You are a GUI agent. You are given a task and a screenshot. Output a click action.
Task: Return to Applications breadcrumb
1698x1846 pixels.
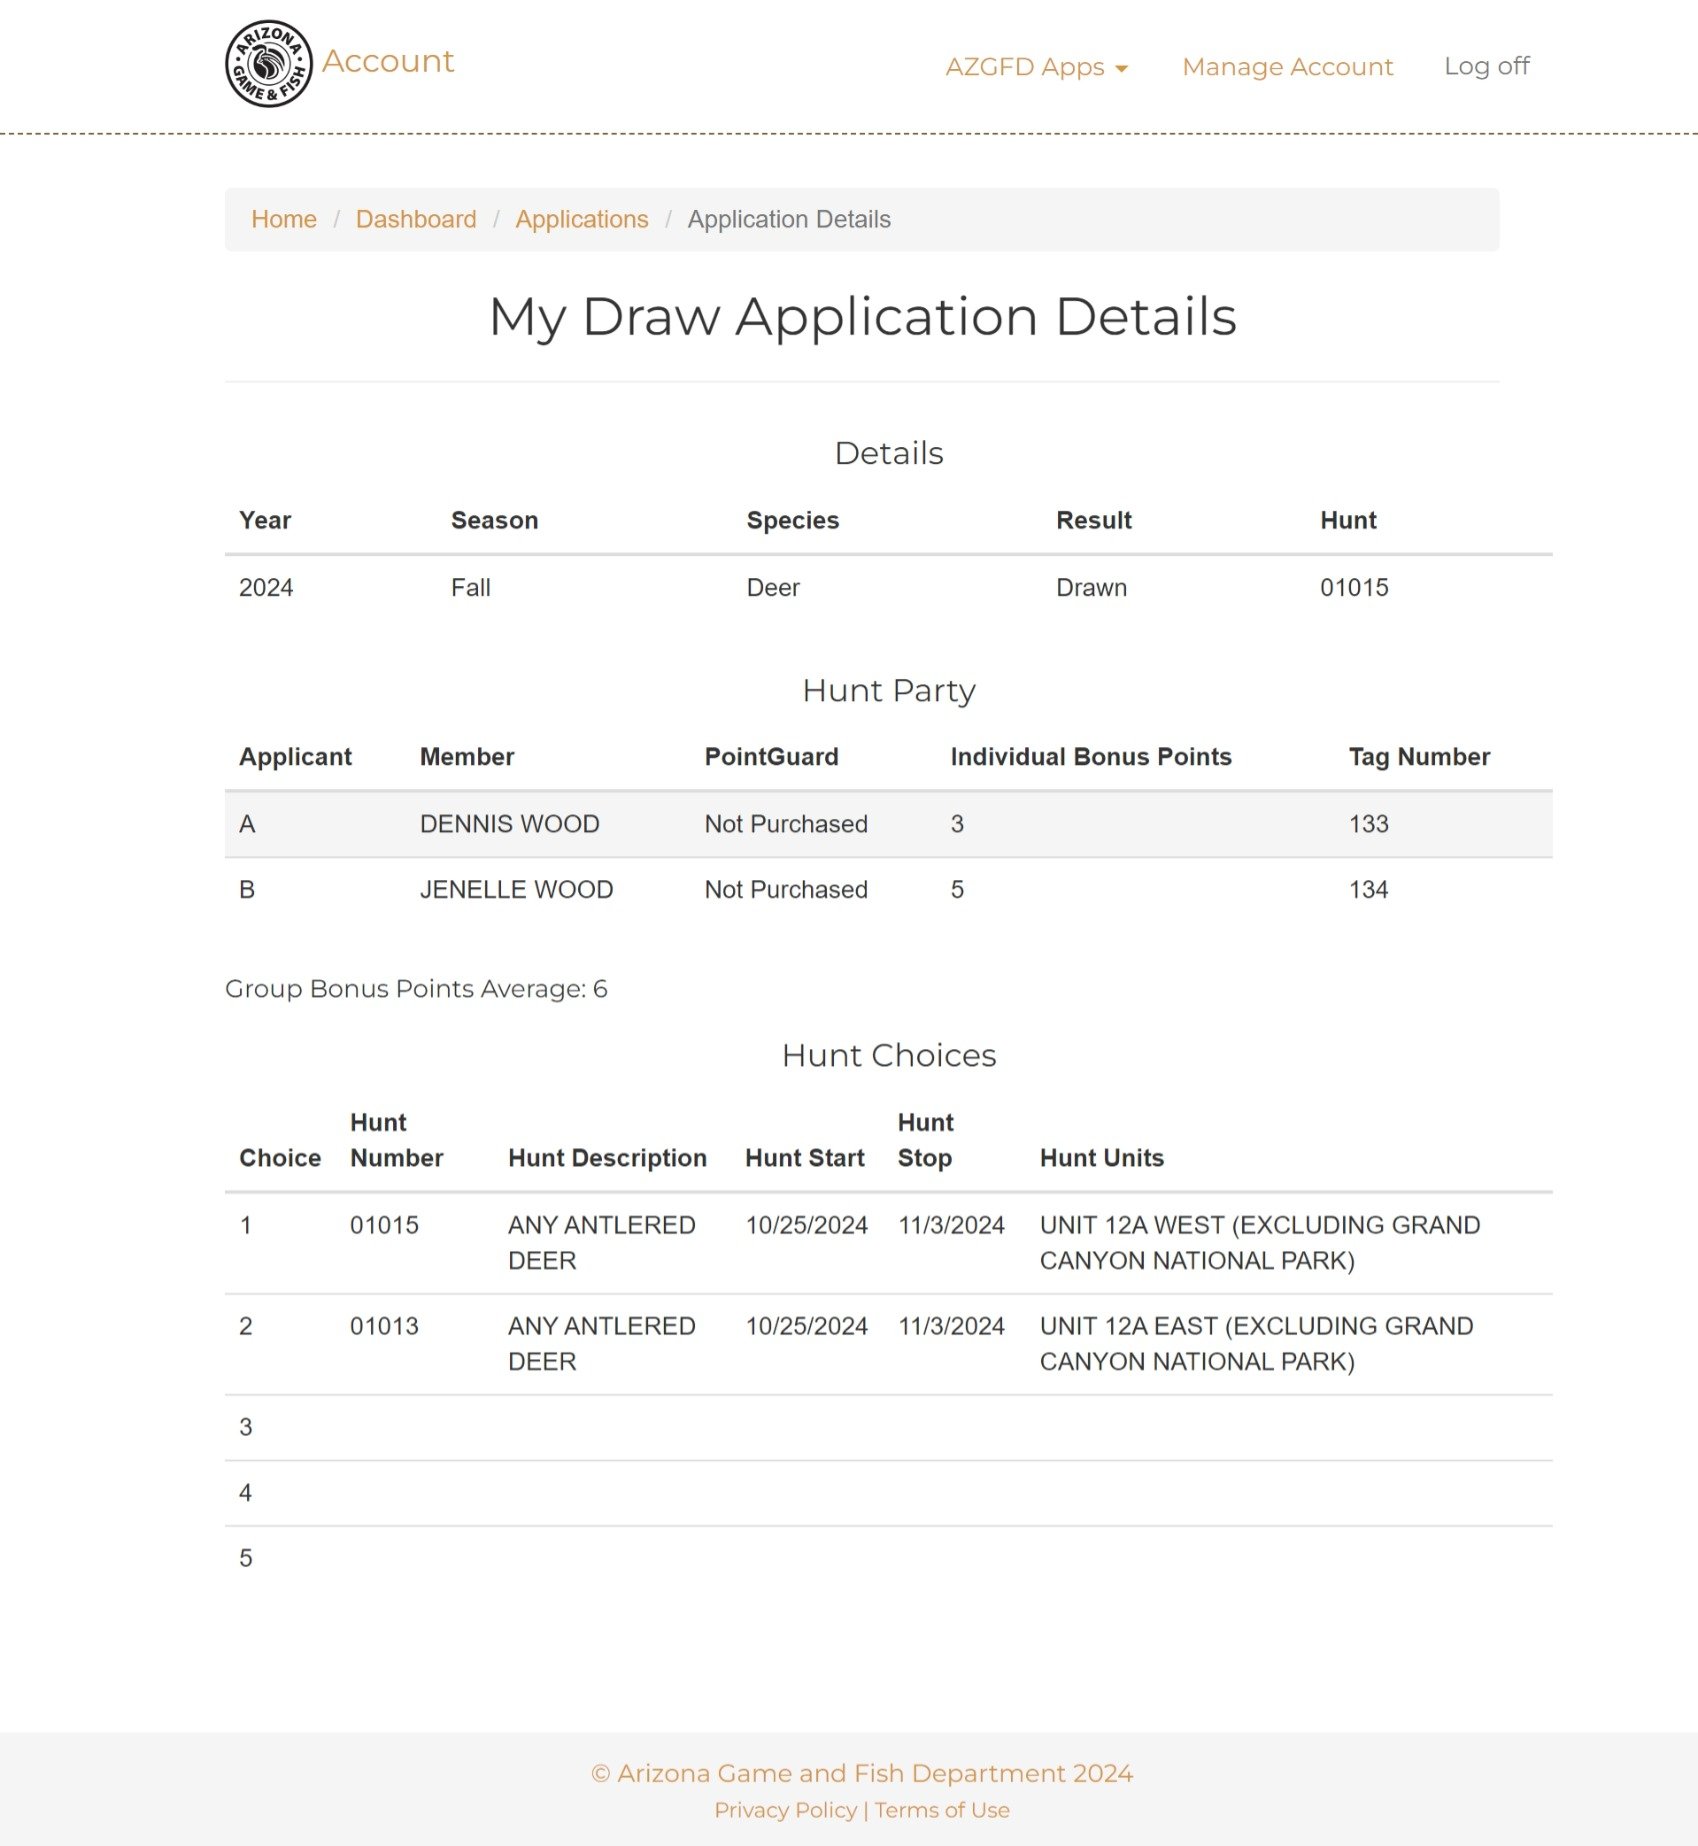[x=581, y=219]
